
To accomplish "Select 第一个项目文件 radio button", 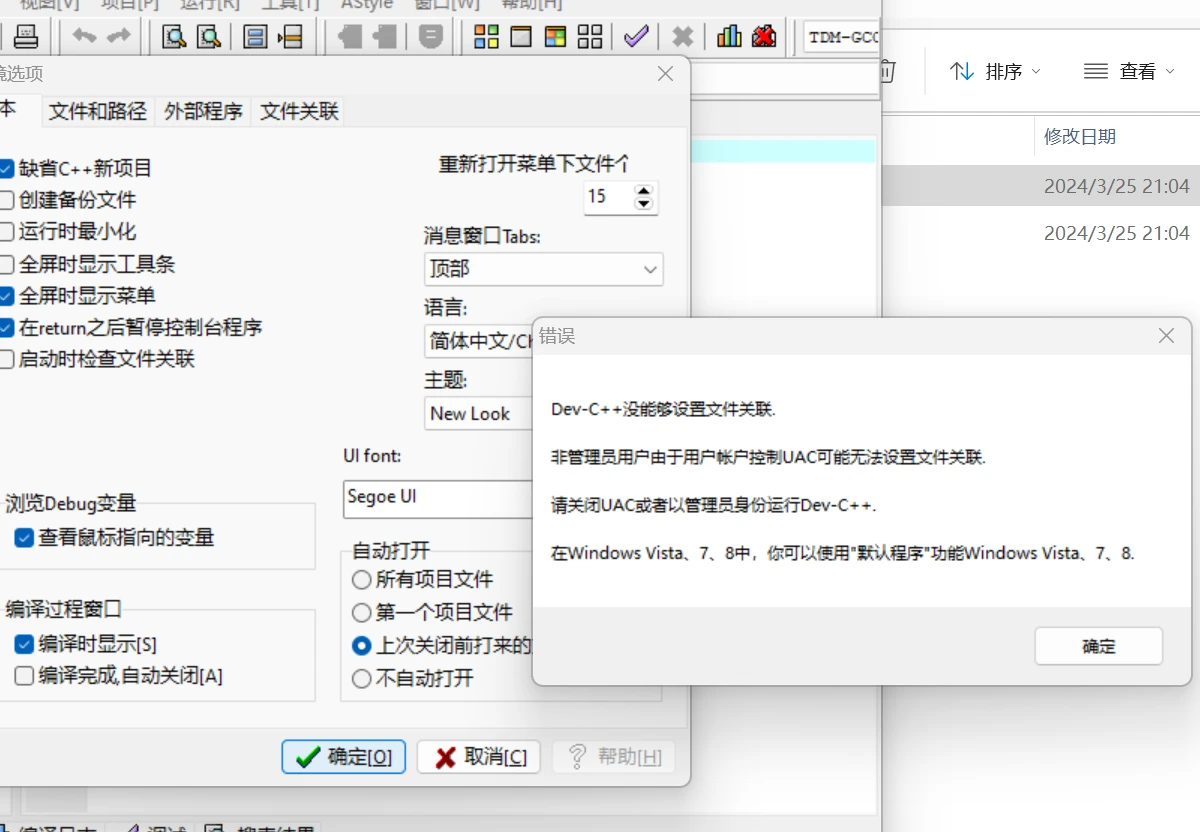I will click(x=361, y=612).
